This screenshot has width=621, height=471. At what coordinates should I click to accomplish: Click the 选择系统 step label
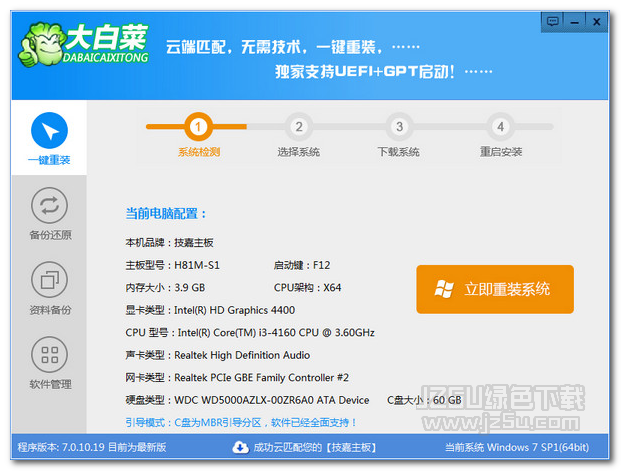(299, 152)
